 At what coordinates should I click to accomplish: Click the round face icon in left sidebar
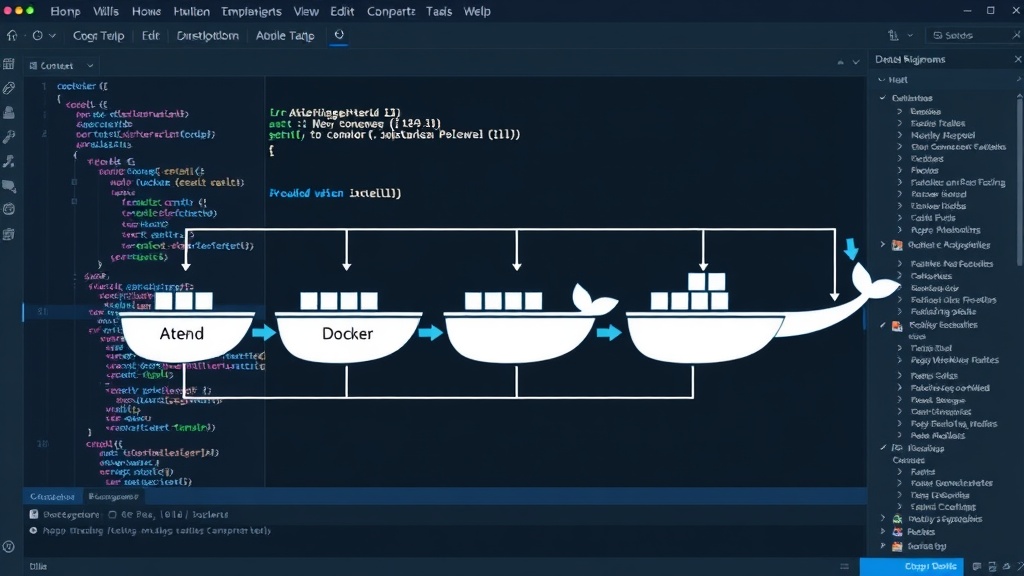pyautogui.click(x=8, y=210)
